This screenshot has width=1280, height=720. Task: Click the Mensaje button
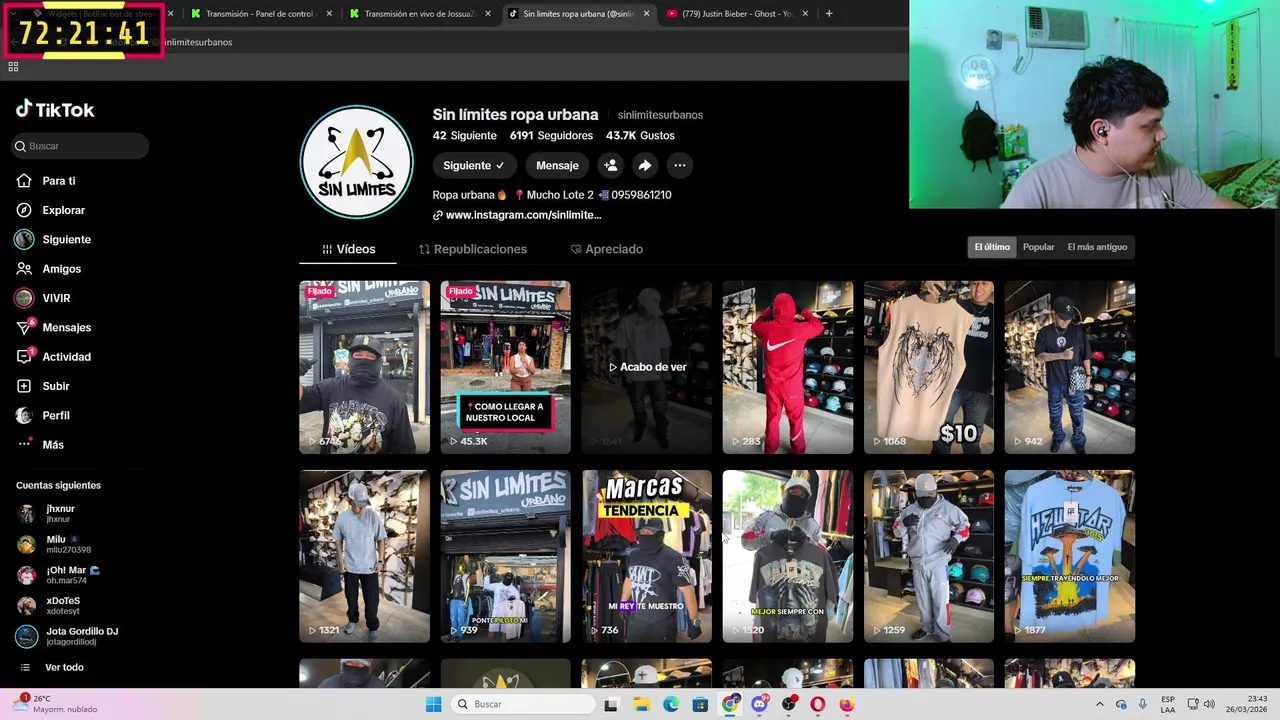click(557, 165)
